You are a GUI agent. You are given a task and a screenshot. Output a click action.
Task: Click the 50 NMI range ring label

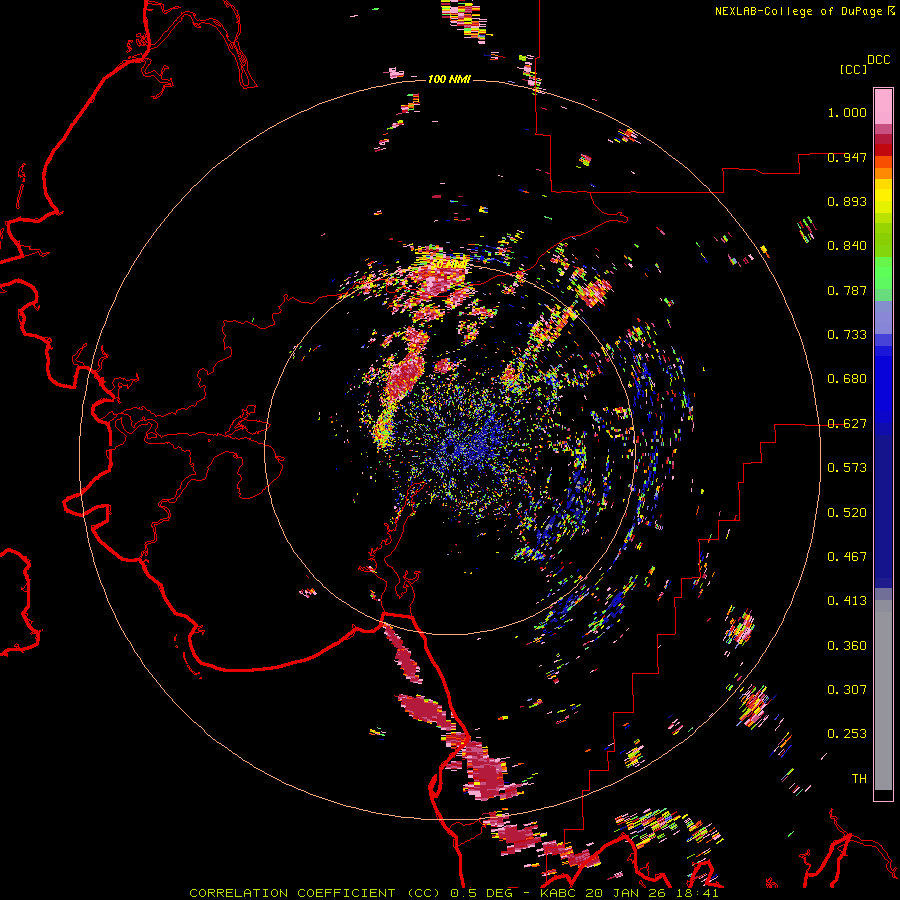pos(449,264)
